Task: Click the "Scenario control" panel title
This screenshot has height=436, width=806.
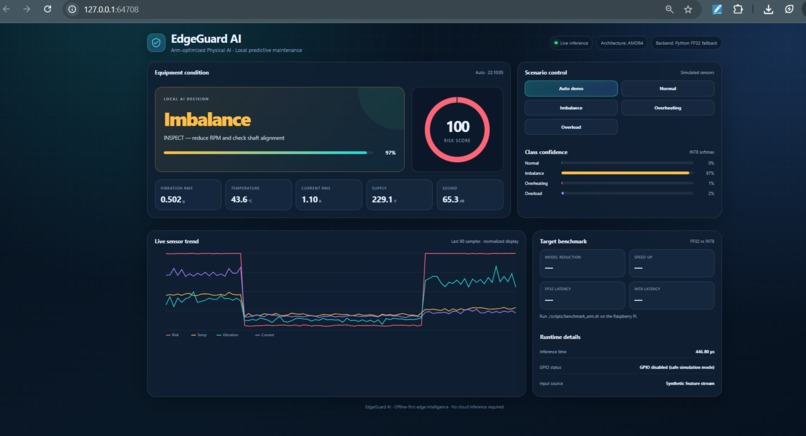Action: [x=546, y=72]
